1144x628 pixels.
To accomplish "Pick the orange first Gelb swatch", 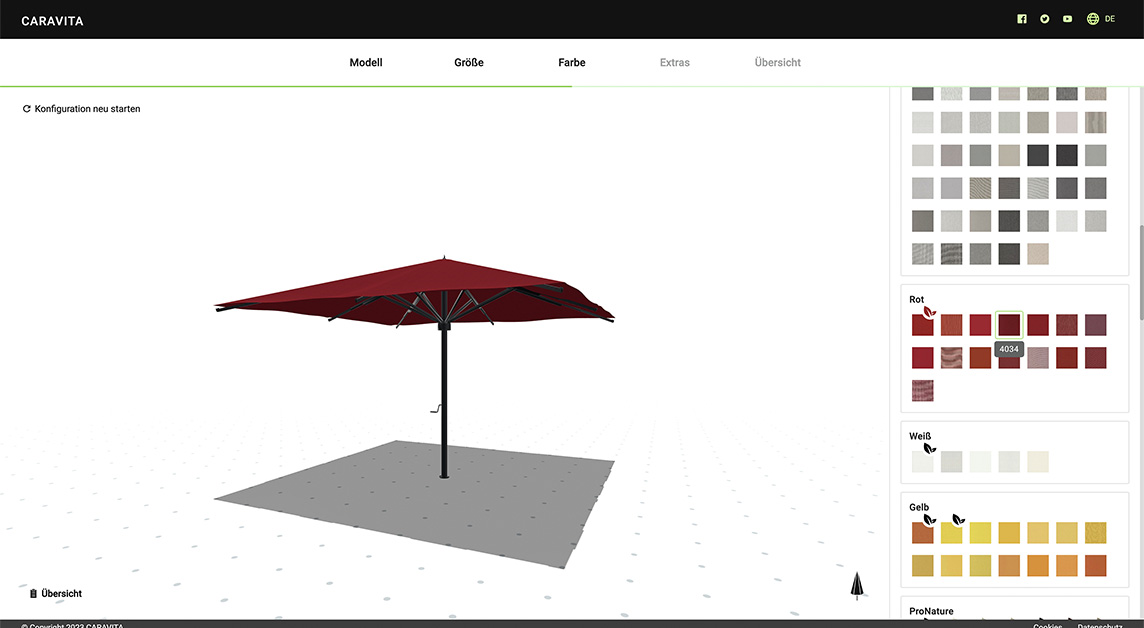I will (923, 532).
